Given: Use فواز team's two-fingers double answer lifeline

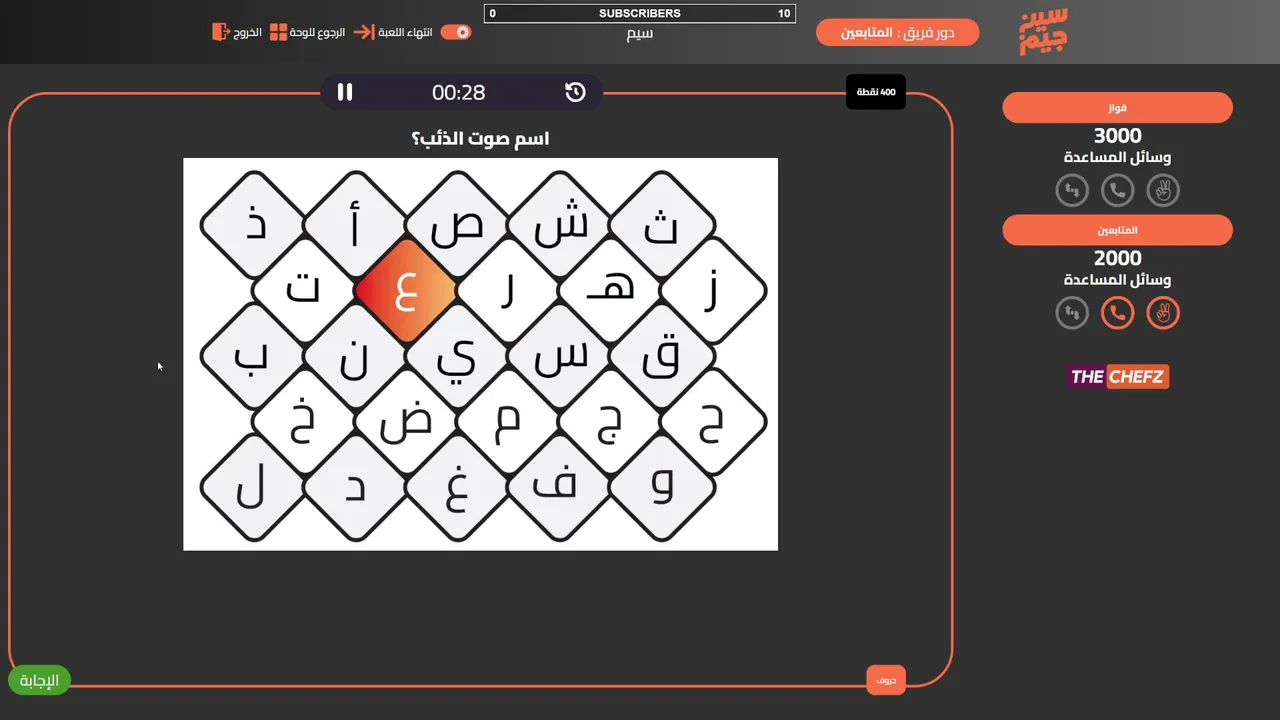Looking at the screenshot, I should pyautogui.click(x=1163, y=190).
